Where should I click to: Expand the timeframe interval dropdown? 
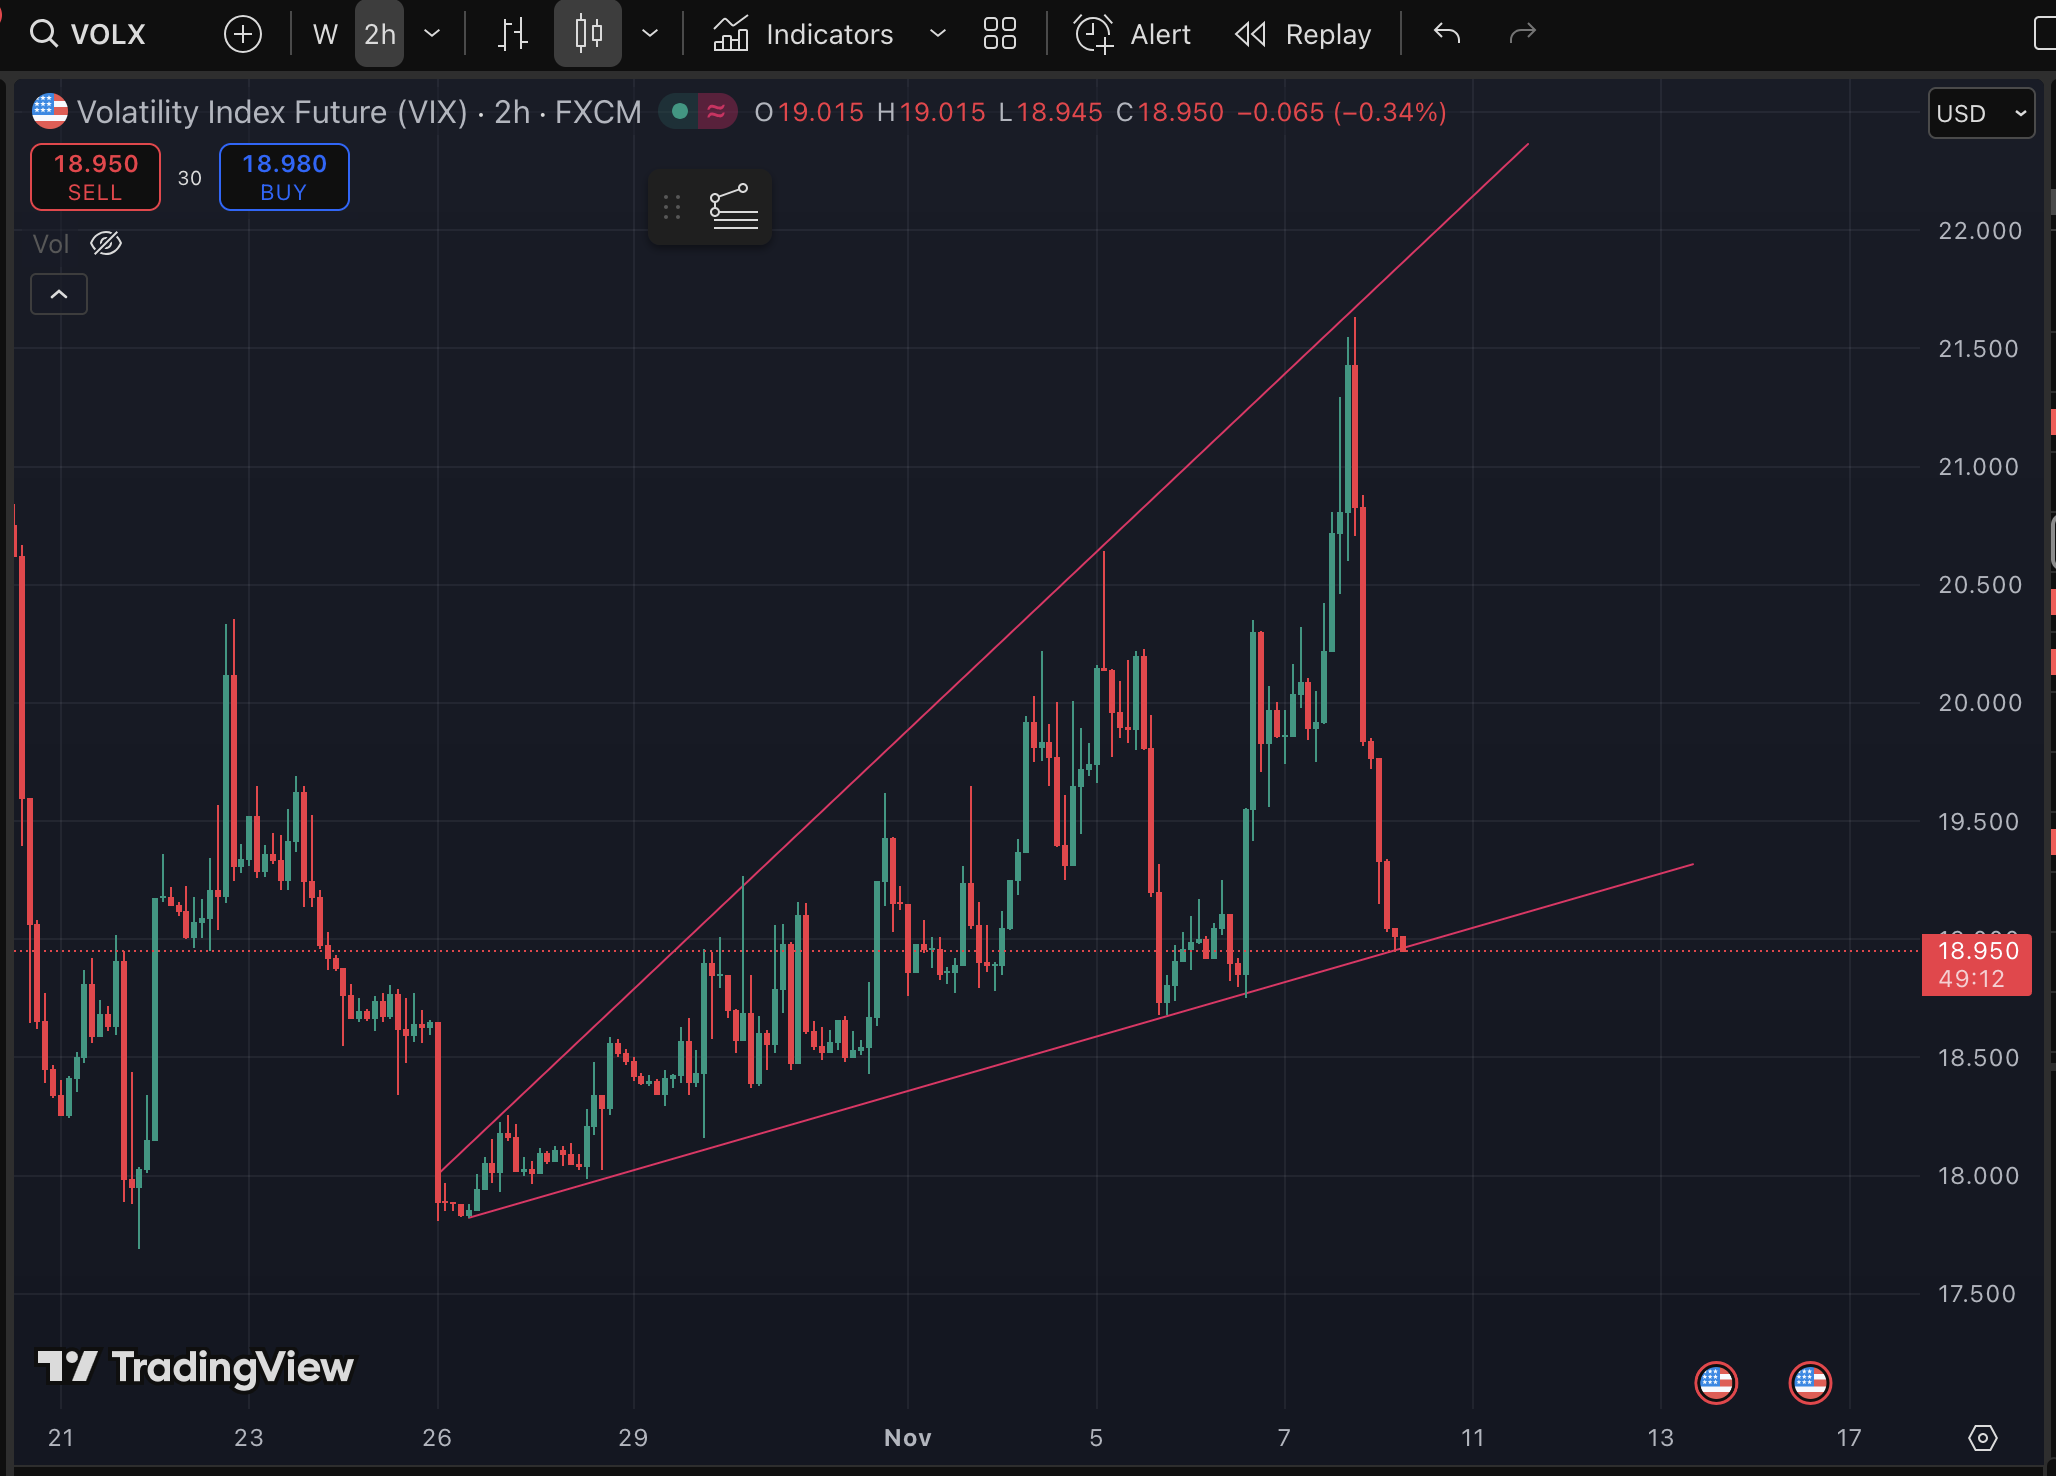tap(432, 34)
